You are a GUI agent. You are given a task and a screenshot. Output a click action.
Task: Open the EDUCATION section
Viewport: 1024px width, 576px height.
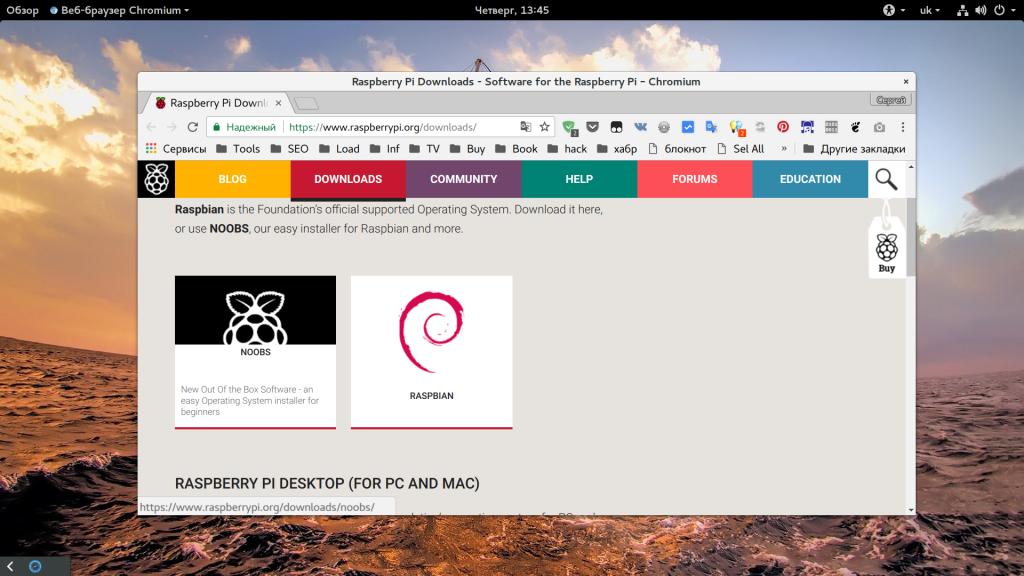tap(810, 179)
